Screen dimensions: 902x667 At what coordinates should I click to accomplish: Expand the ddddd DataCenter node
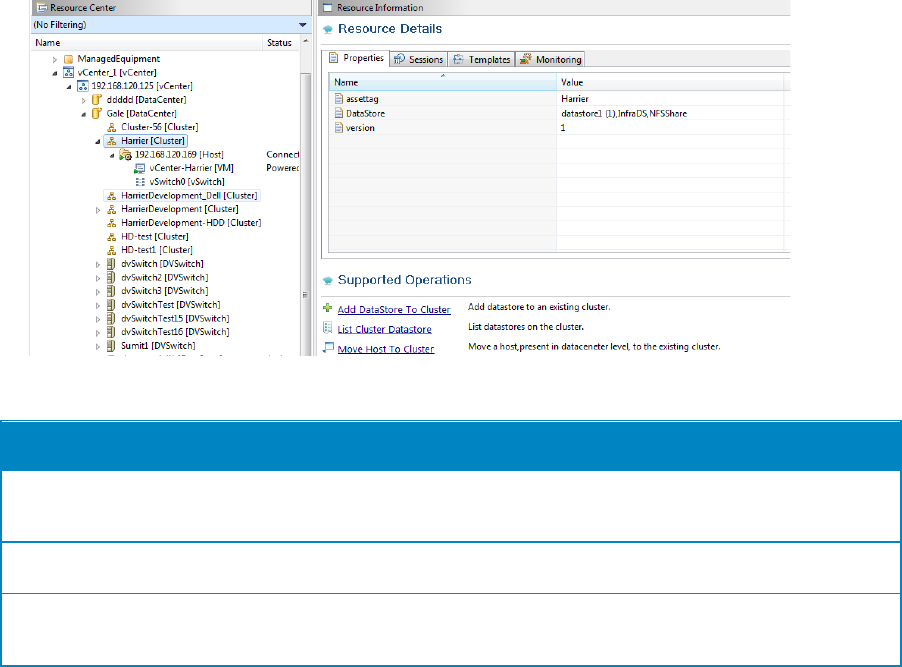(x=85, y=100)
